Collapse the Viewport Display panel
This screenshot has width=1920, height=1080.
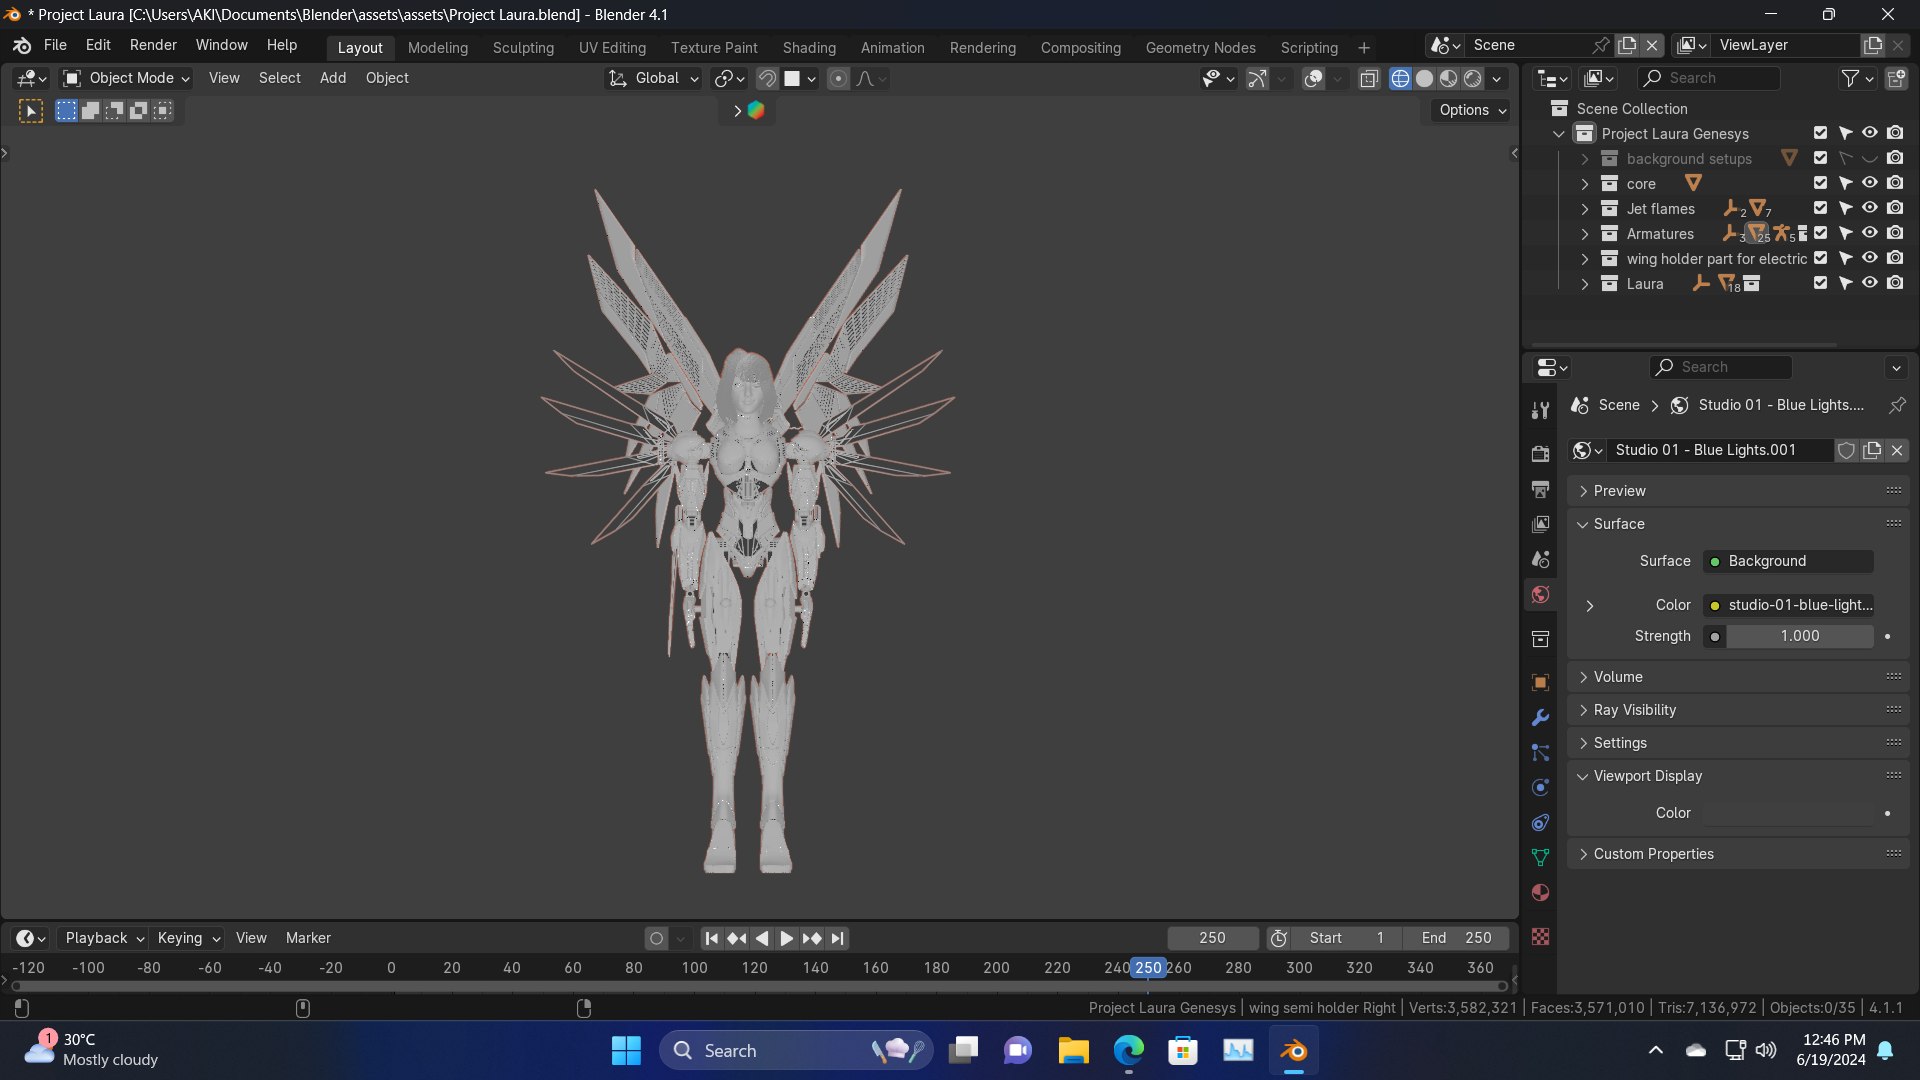pos(1738,776)
